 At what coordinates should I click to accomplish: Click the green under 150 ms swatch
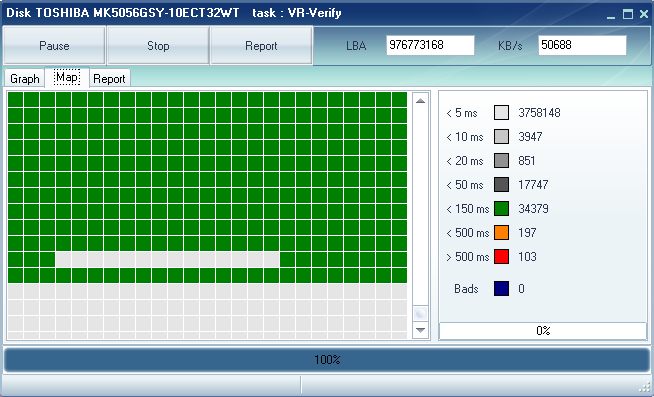[x=501, y=209]
